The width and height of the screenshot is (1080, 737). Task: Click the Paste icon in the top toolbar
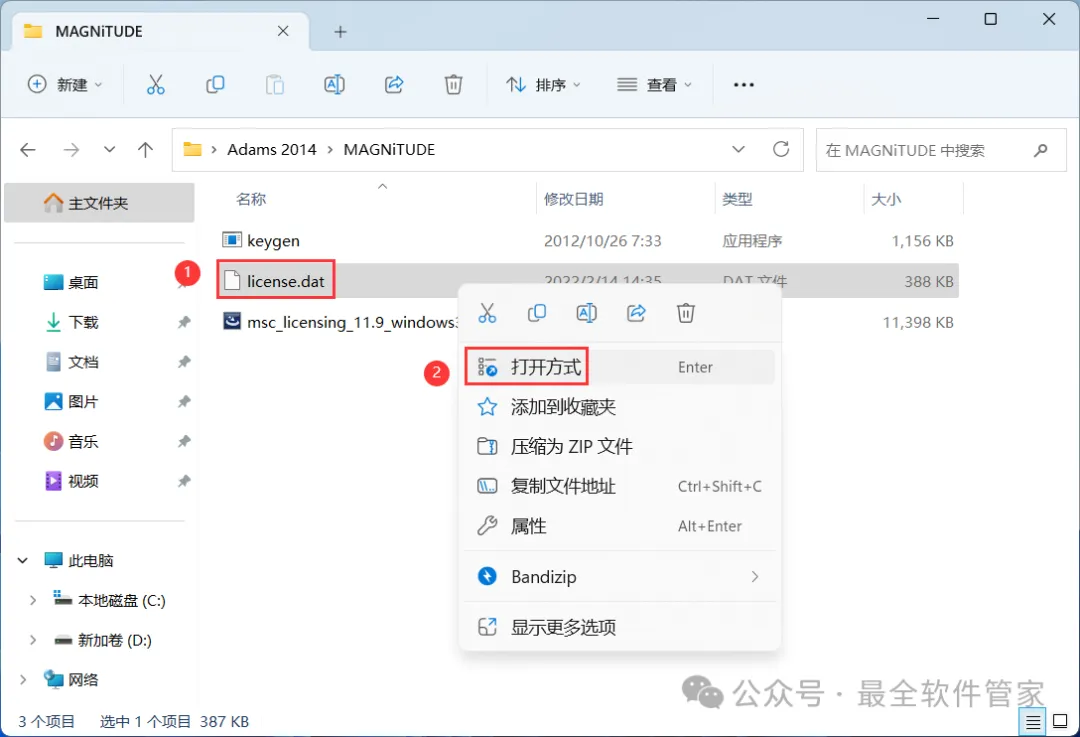[275, 85]
